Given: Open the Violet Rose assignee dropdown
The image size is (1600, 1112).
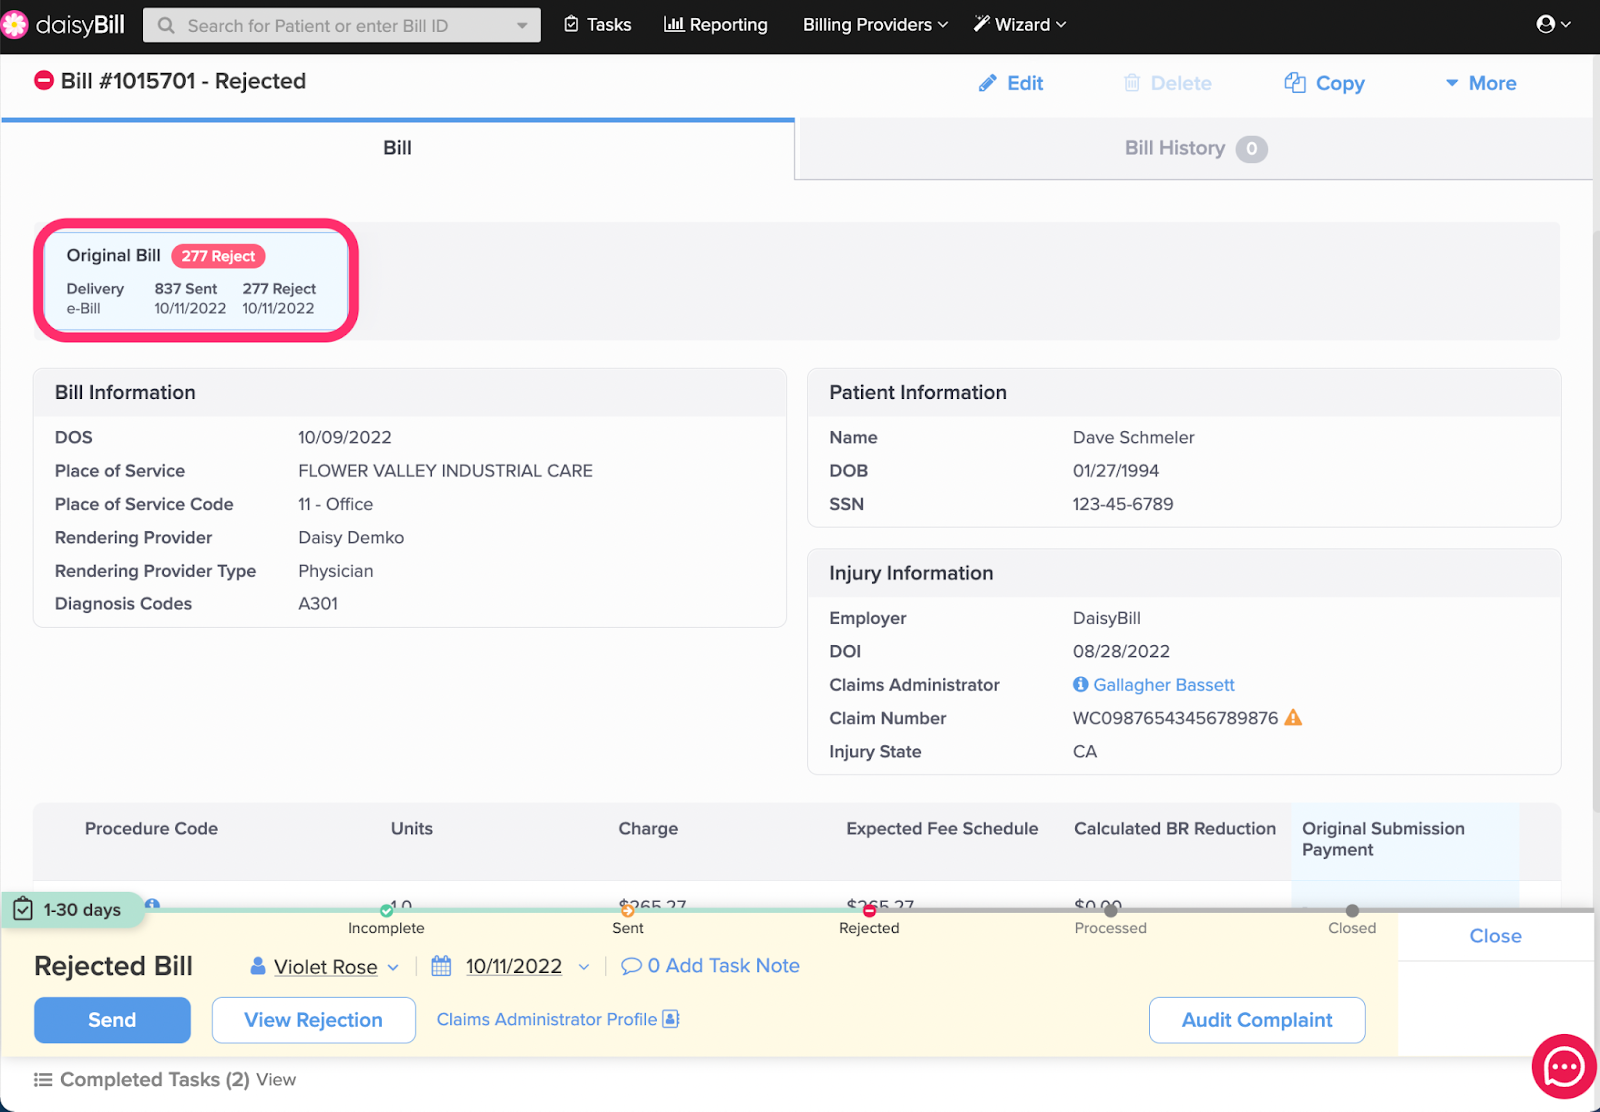Looking at the screenshot, I should point(325,967).
